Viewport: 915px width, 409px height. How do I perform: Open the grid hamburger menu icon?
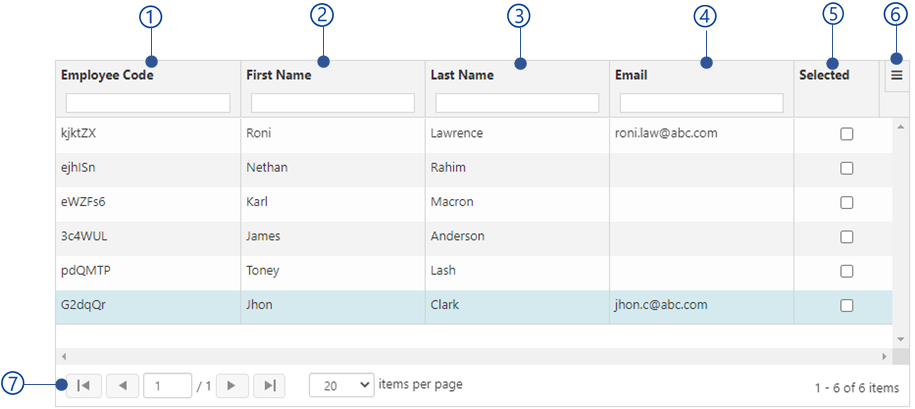(x=897, y=75)
